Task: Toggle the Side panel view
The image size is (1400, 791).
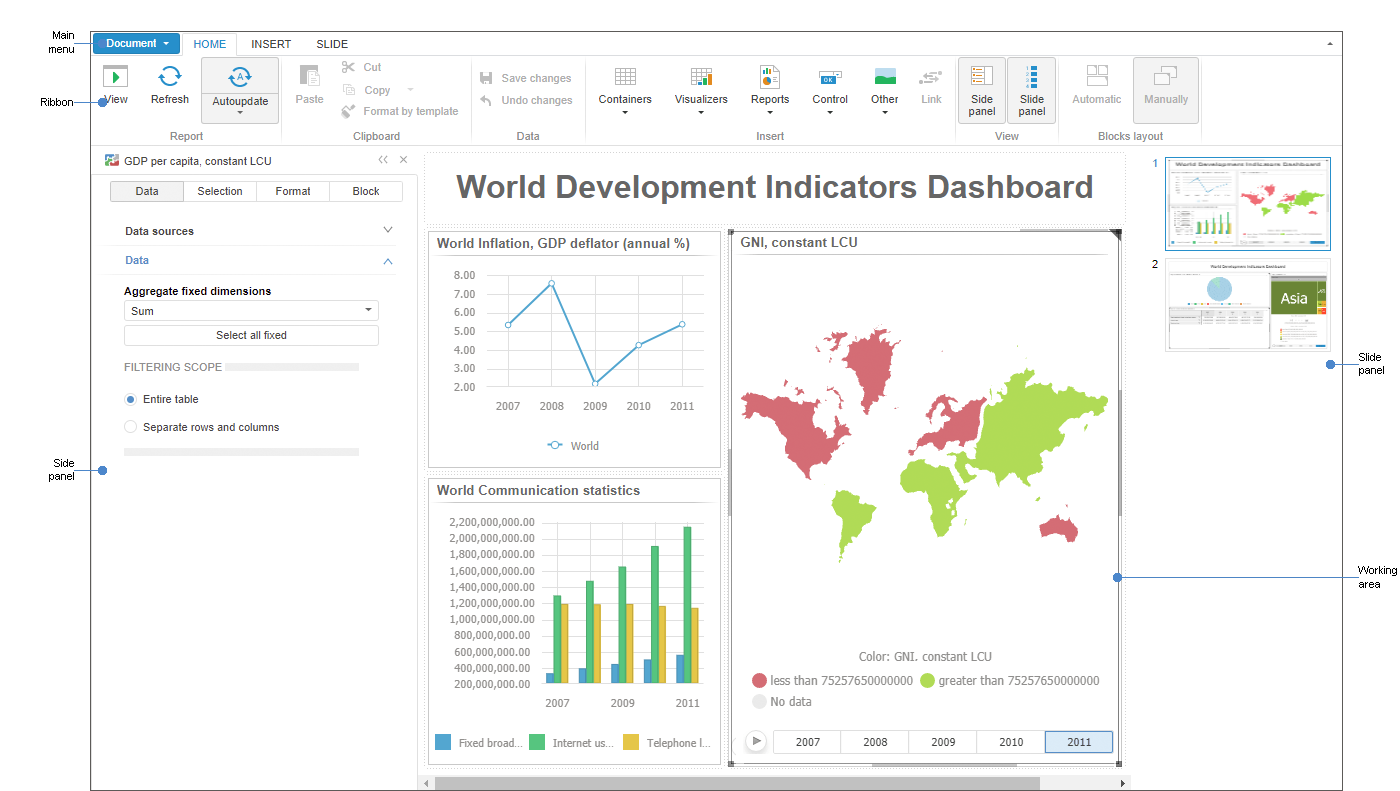Action: [981, 90]
